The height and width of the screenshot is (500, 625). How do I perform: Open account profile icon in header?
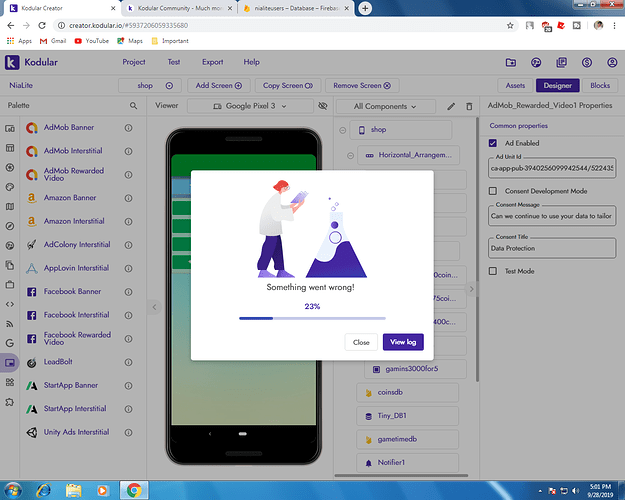click(612, 62)
